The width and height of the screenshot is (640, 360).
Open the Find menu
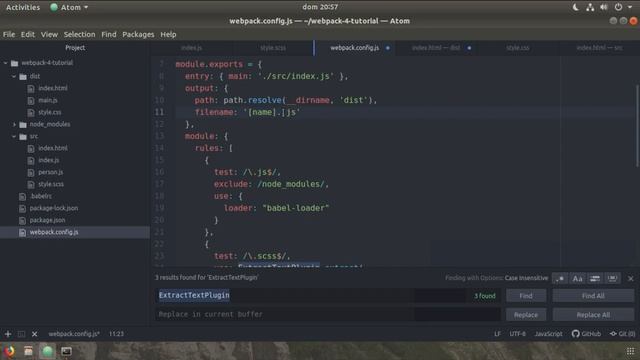(109, 34)
